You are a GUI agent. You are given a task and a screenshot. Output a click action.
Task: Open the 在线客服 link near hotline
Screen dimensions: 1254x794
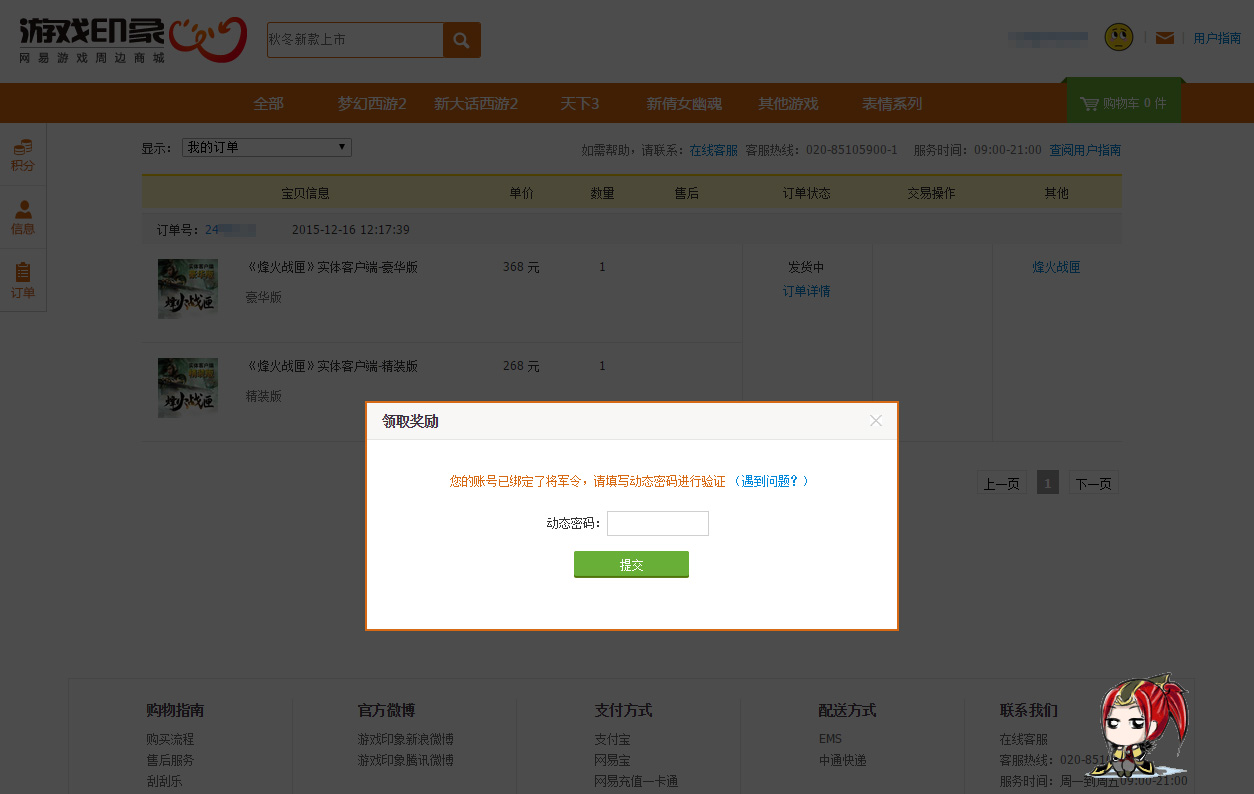click(713, 150)
